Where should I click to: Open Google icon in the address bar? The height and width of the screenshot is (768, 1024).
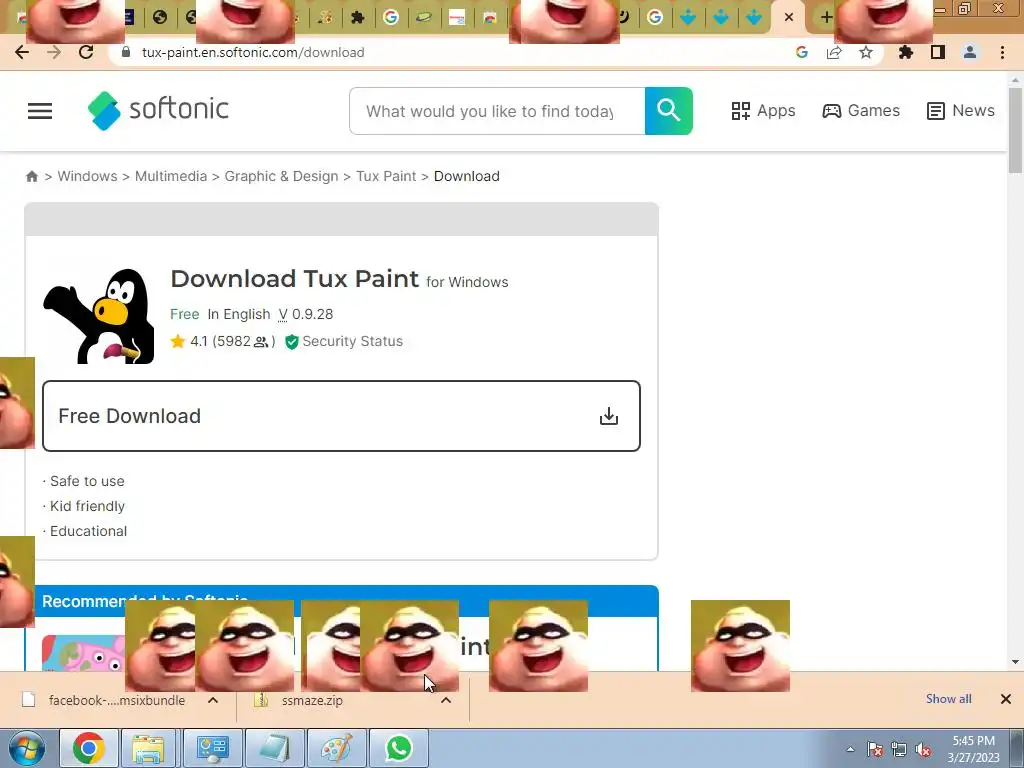[x=802, y=52]
